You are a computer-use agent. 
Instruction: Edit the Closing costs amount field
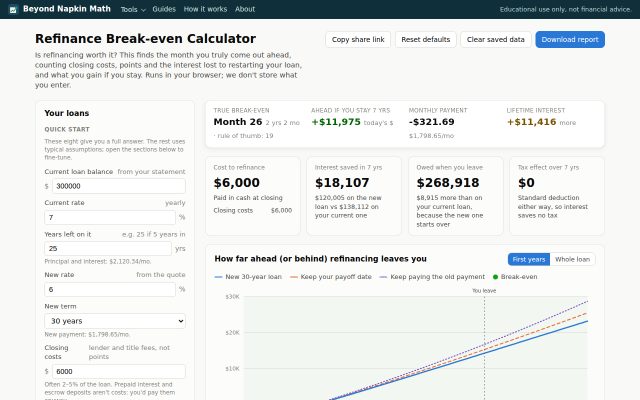(x=119, y=371)
